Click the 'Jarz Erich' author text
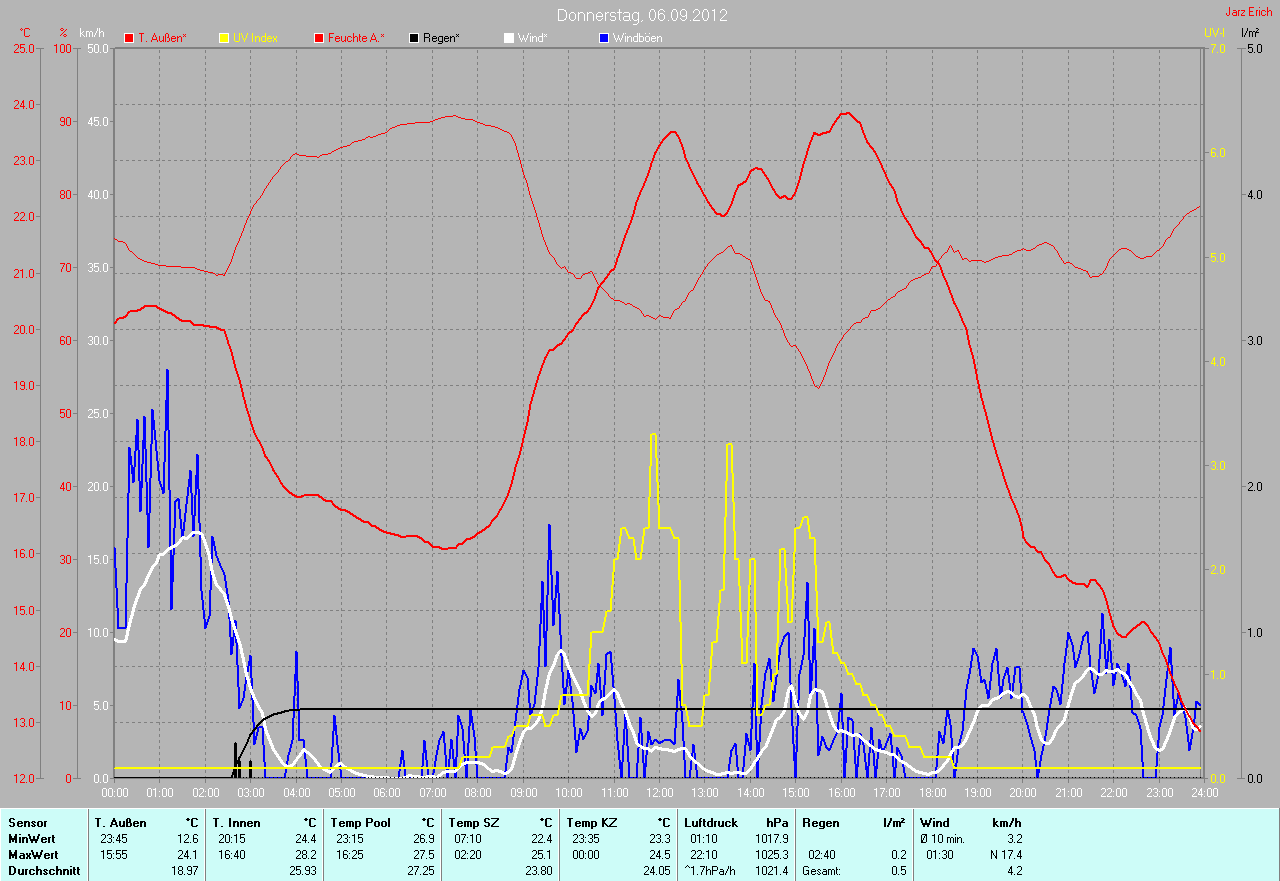The image size is (1280, 881). point(1249,11)
